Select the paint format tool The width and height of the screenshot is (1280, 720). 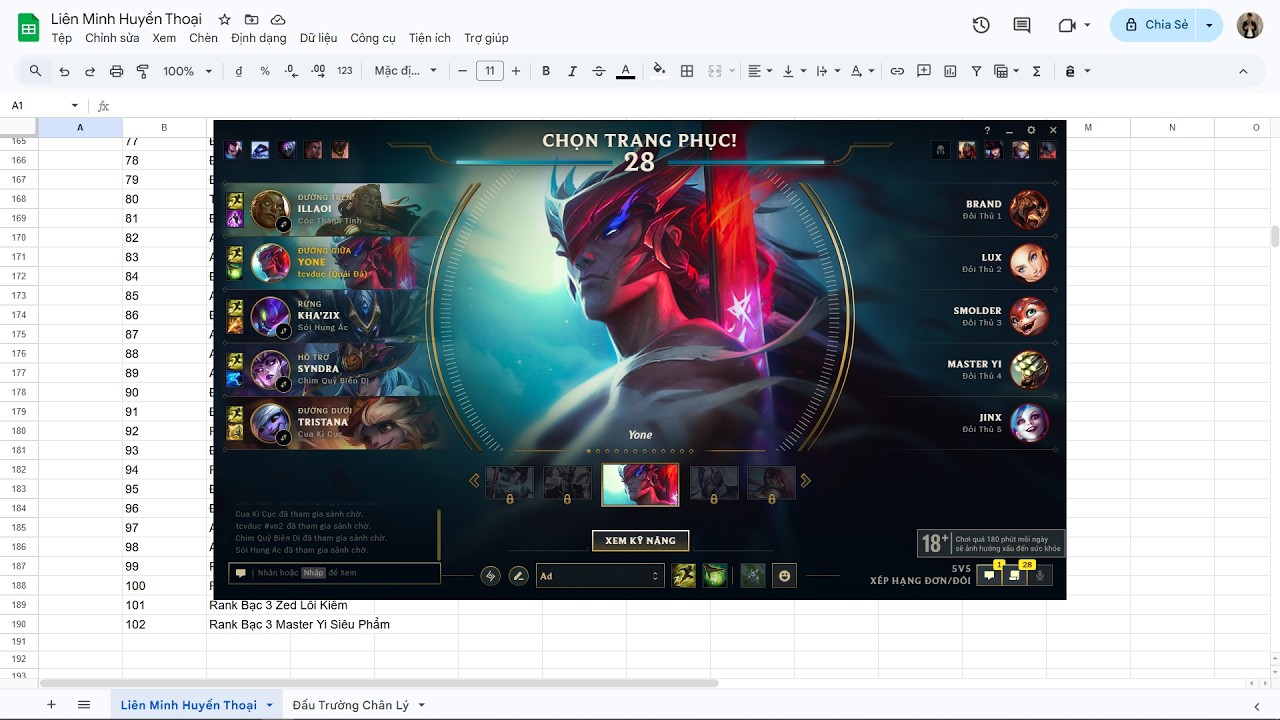coord(142,71)
